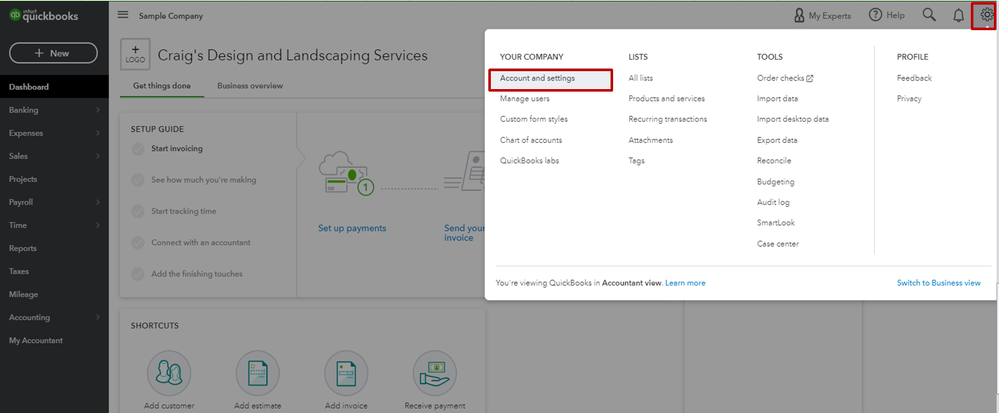Open Recurring transactions
Screen dimensions: 999x413
[x=668, y=119]
